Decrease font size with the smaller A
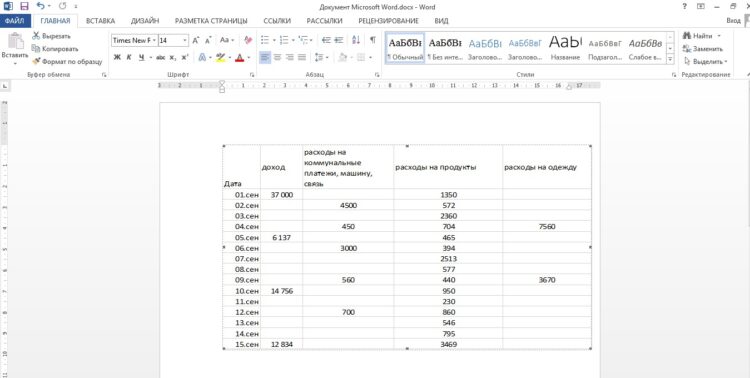Viewport: 750px width, 378px height. tap(208, 41)
